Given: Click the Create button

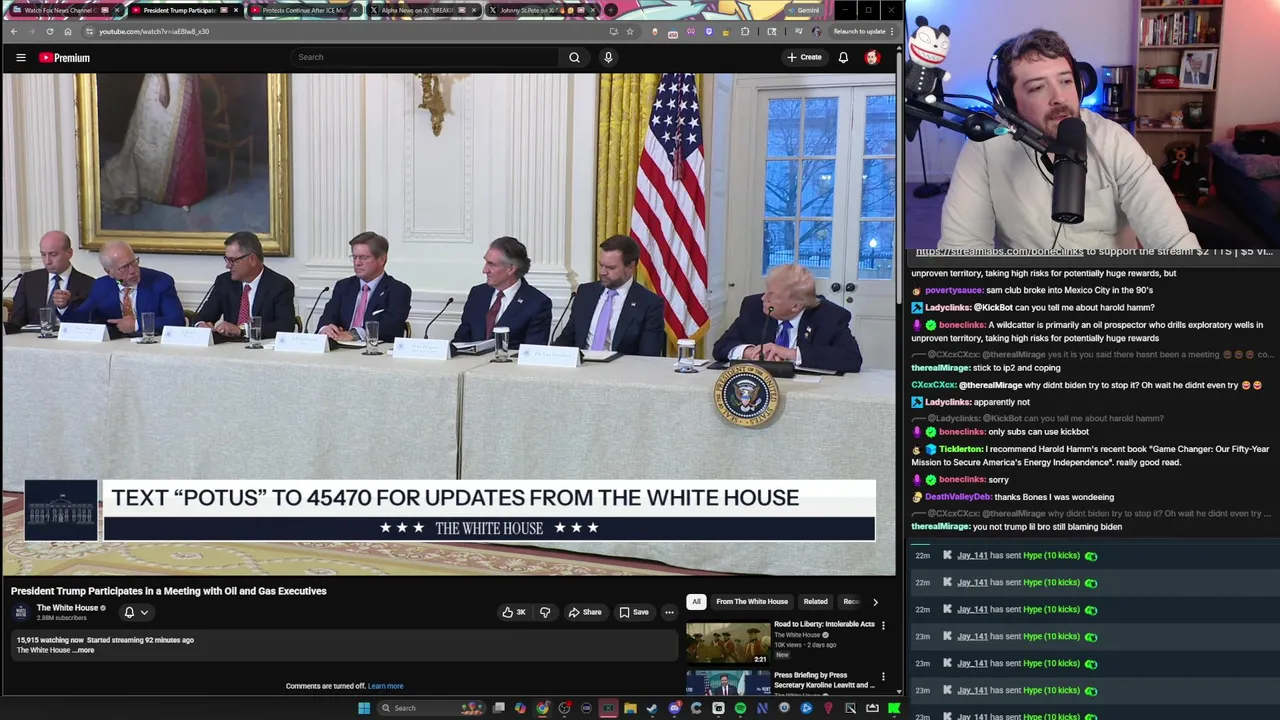Looking at the screenshot, I should coord(804,57).
